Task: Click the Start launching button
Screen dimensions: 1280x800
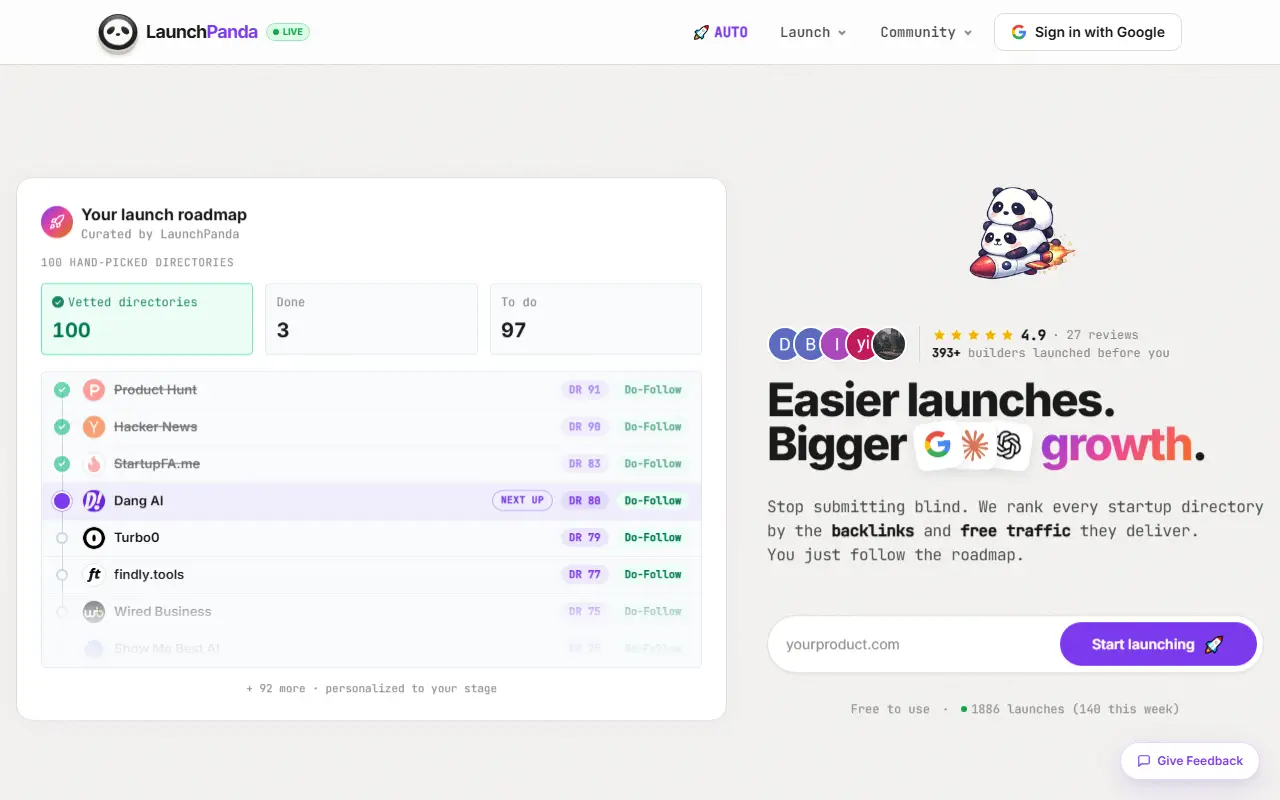Action: [1158, 645]
